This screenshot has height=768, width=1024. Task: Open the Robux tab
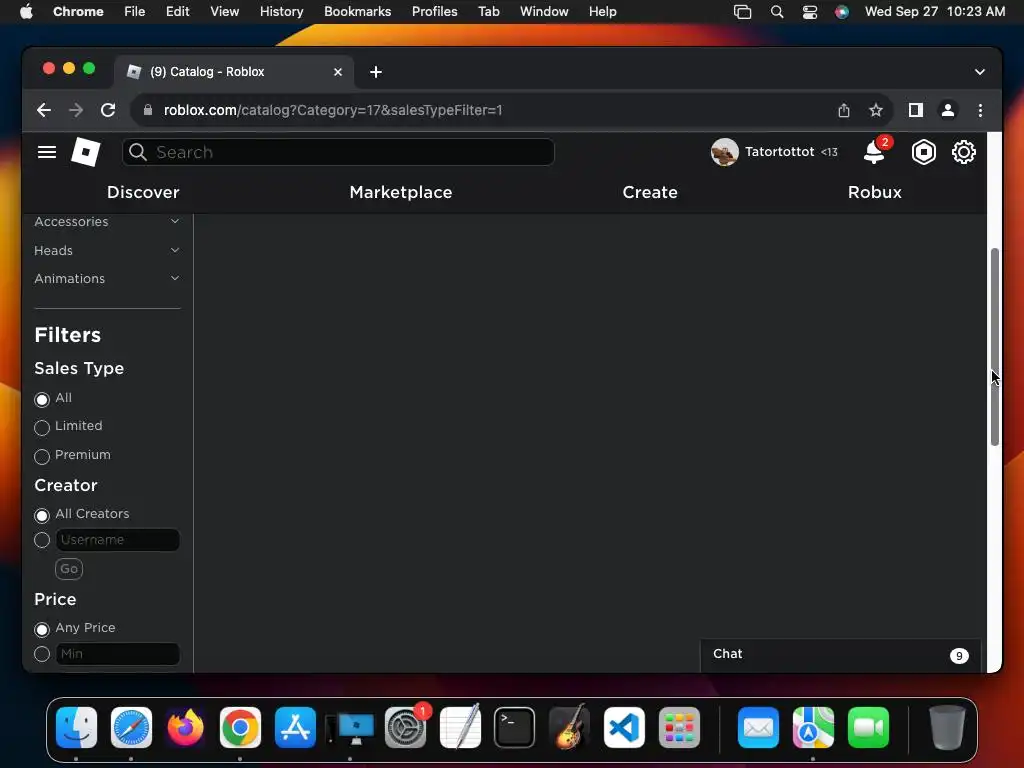pos(874,192)
